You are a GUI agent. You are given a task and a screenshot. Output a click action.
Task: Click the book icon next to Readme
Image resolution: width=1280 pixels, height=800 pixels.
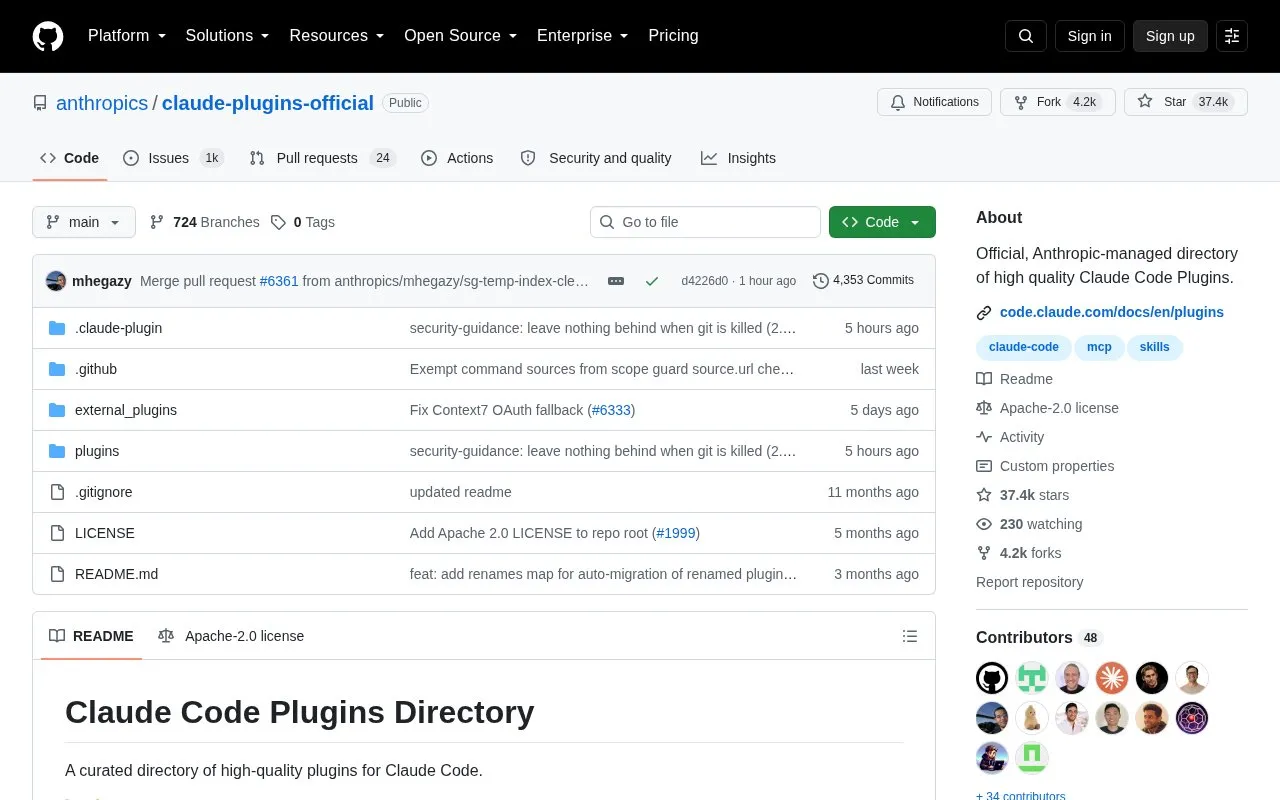984,379
